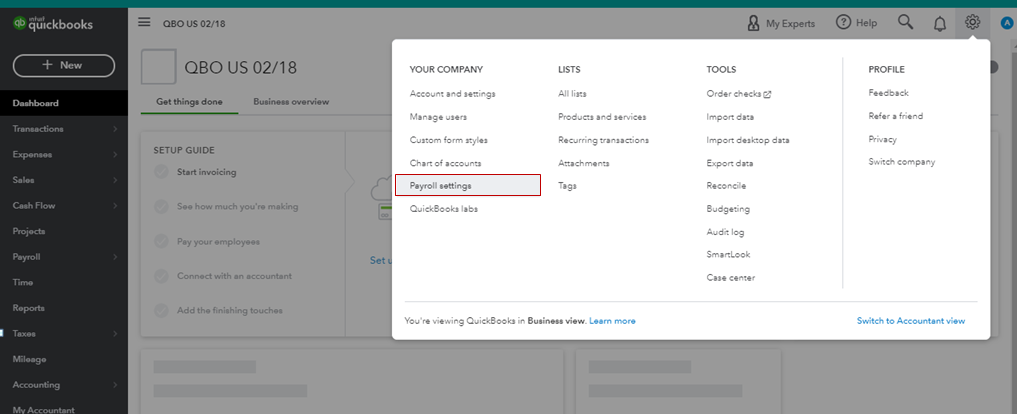Switch to Business overview tab

pos(291,102)
